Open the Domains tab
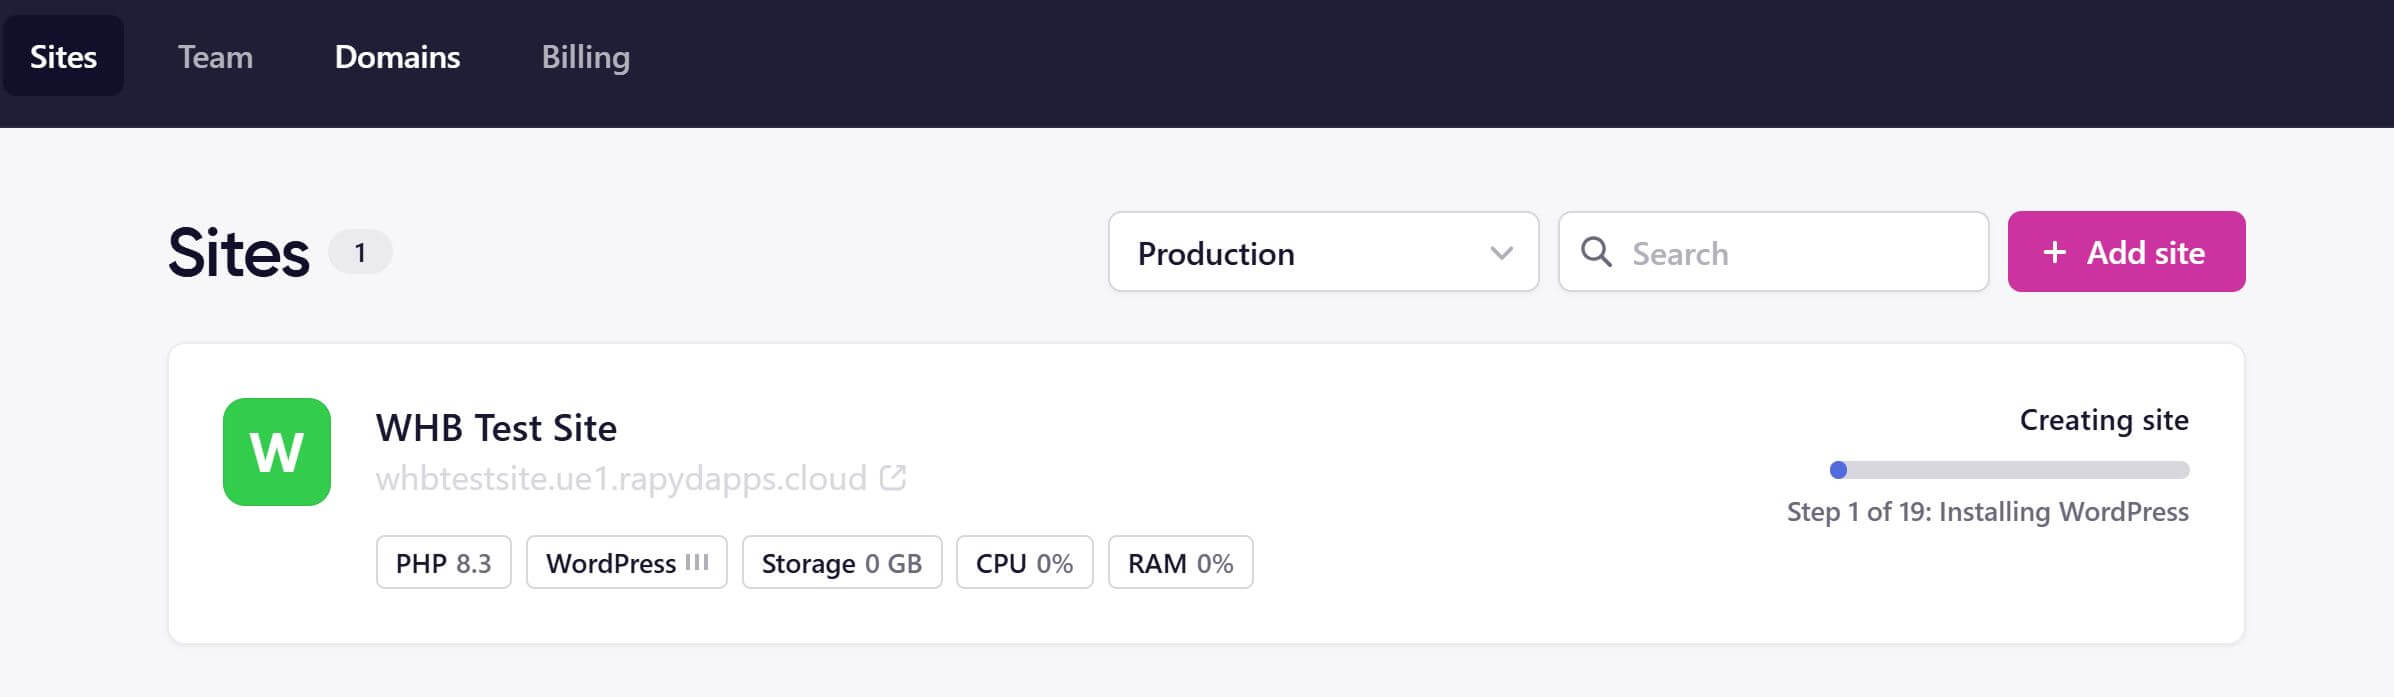This screenshot has height=697, width=2394. (x=397, y=57)
